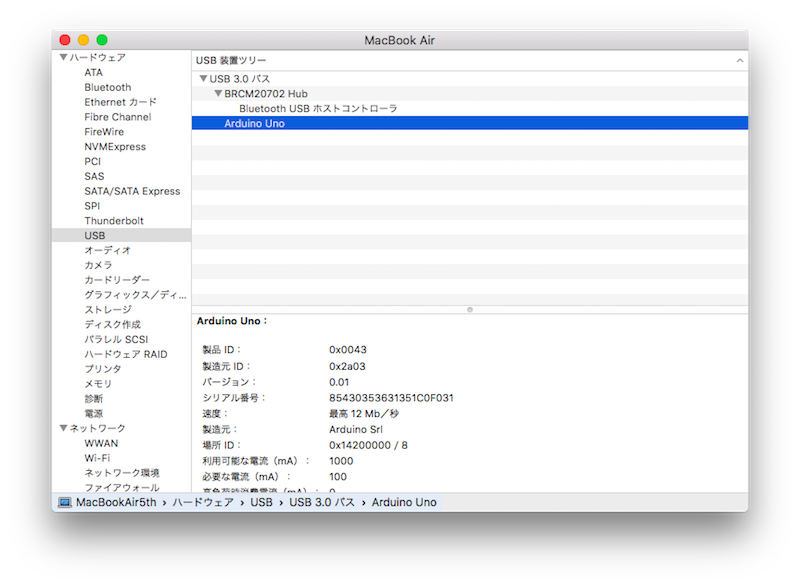Open Thunderbolt section
The width and height of the screenshot is (800, 586).
(114, 220)
